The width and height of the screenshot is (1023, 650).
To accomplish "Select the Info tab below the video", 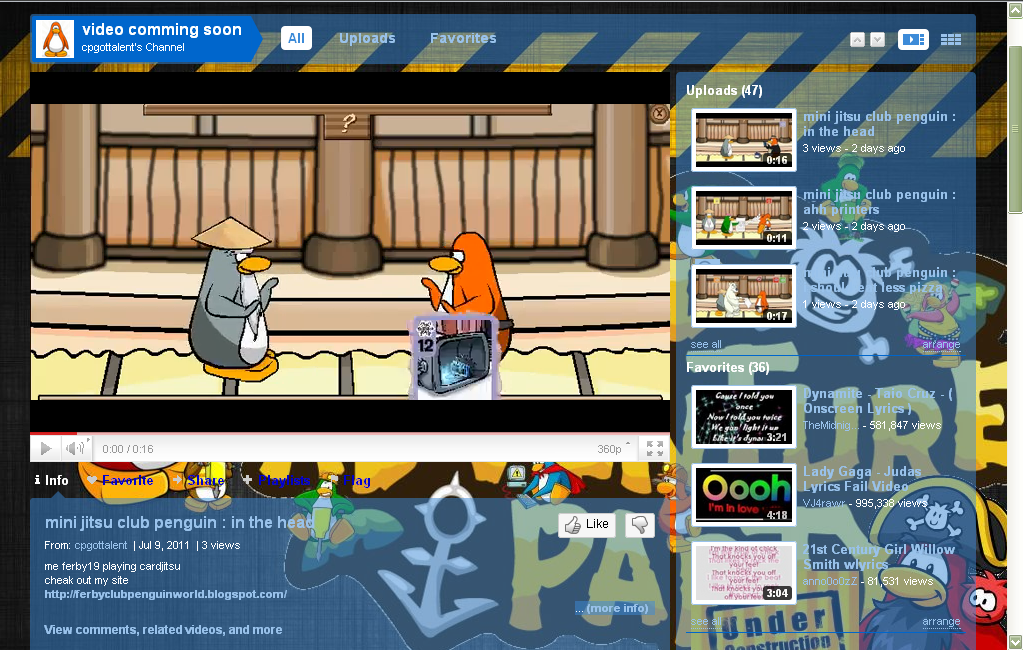I will (52, 480).
